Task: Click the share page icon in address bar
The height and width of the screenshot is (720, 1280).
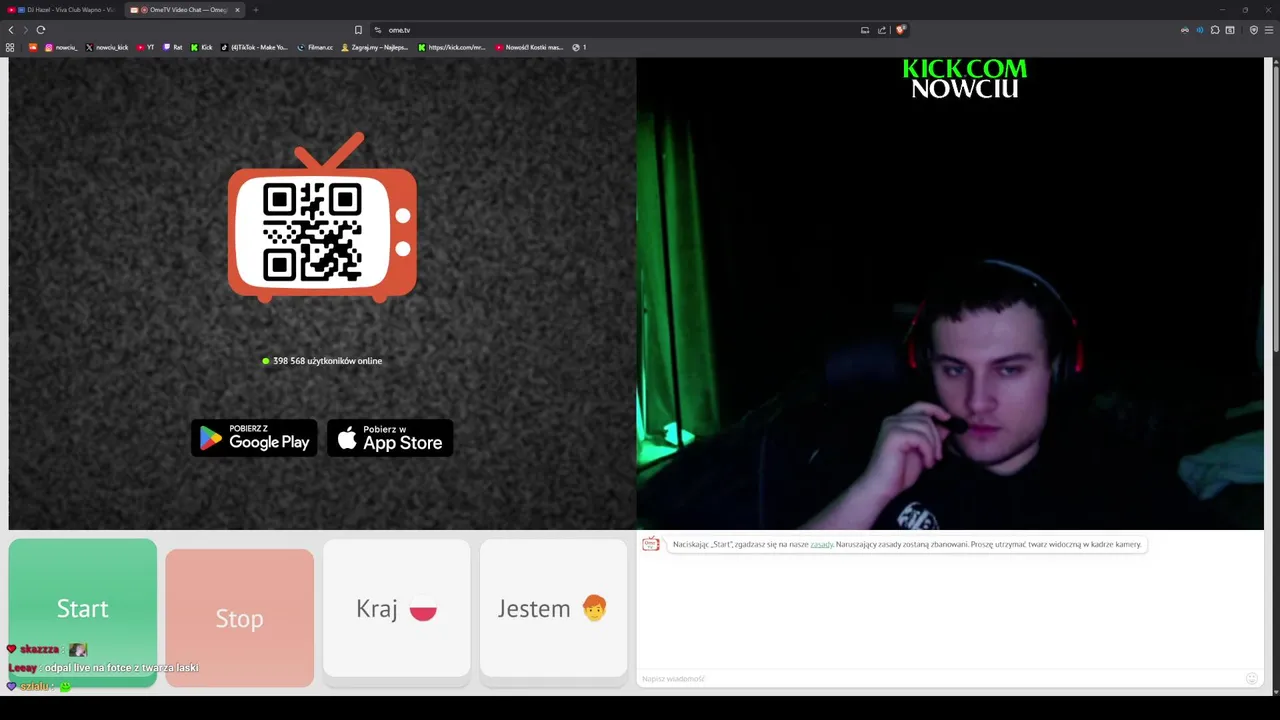Action: click(x=882, y=30)
